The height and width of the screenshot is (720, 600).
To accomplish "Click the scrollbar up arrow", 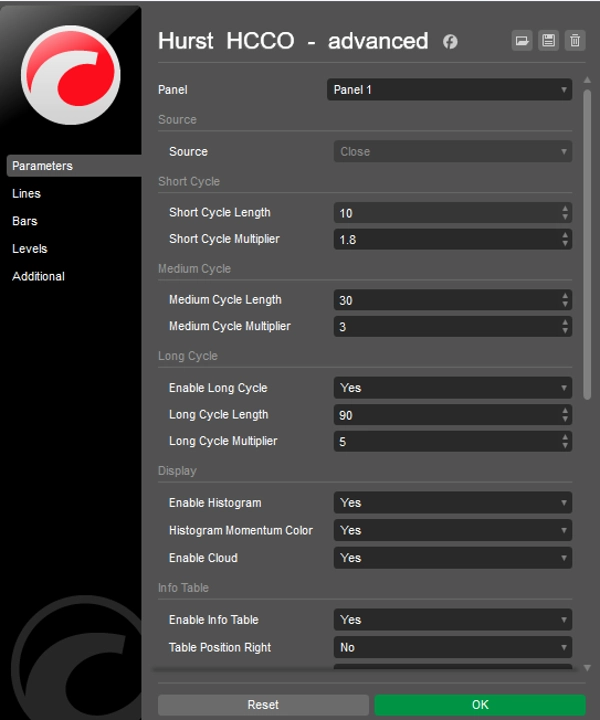I will pos(587,80).
